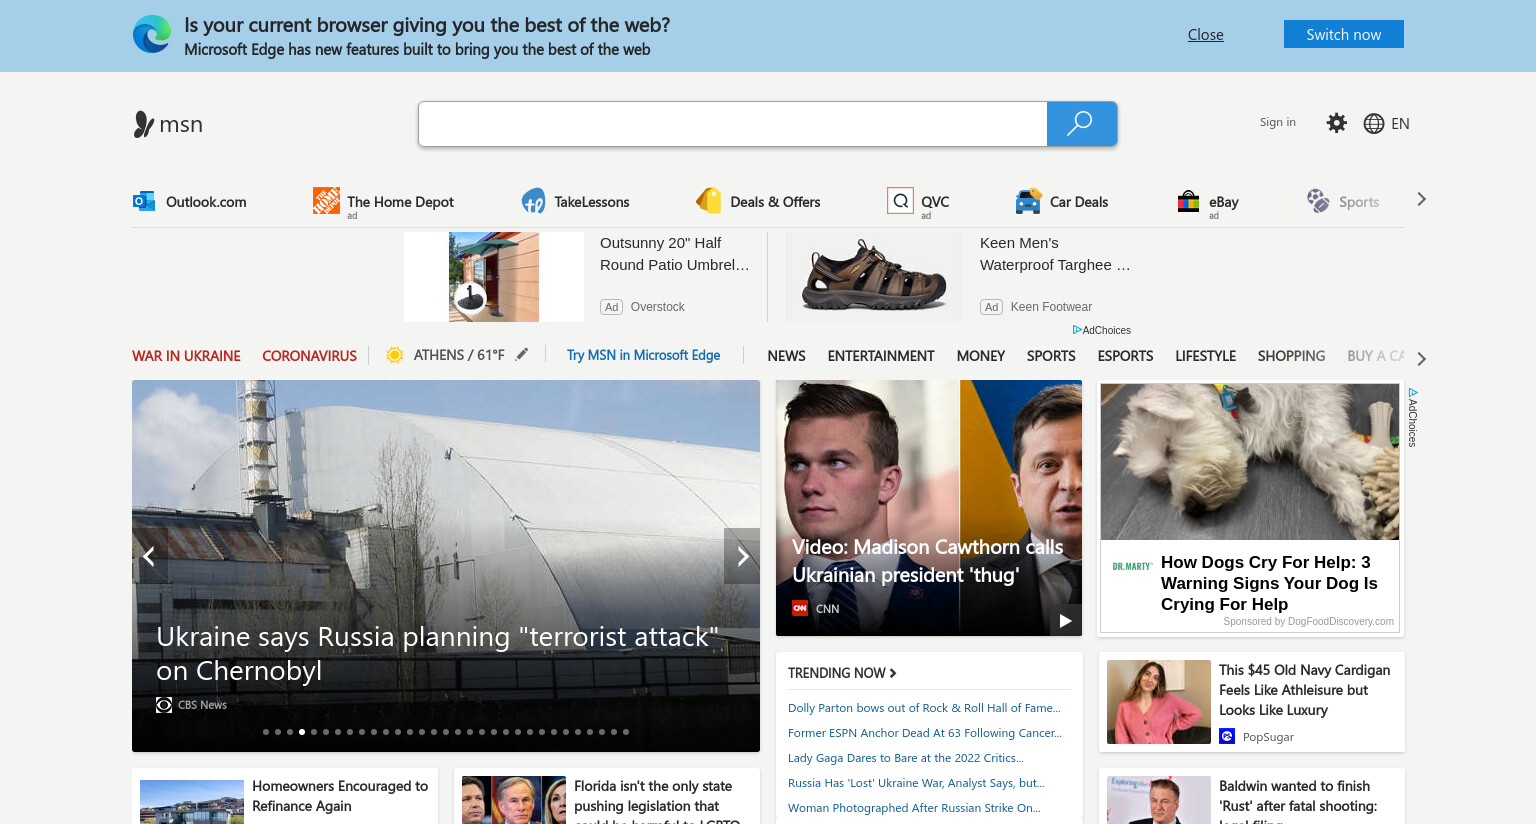Click the PopSugar source icon
1536x824 pixels.
[1227, 736]
